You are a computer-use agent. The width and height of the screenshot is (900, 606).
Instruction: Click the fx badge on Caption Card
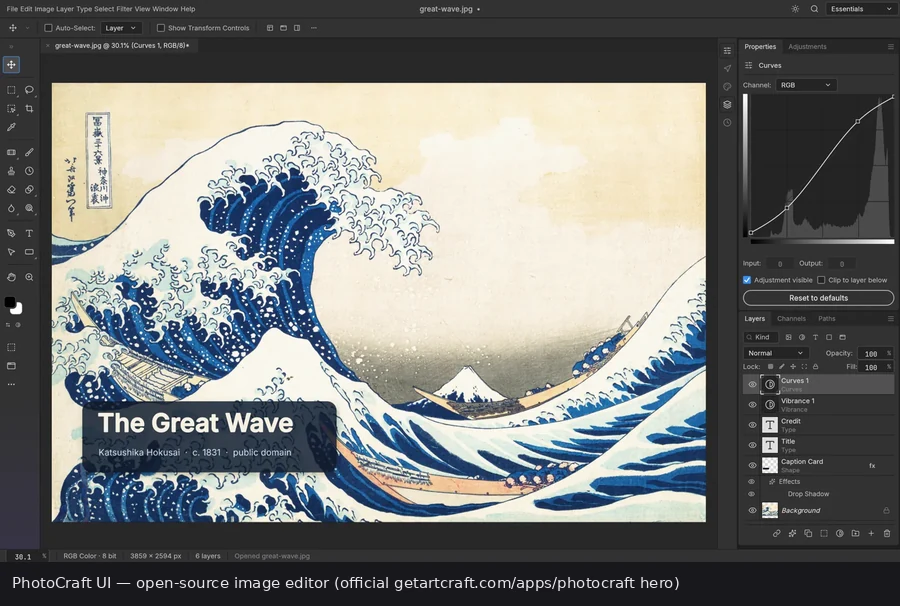click(x=872, y=465)
